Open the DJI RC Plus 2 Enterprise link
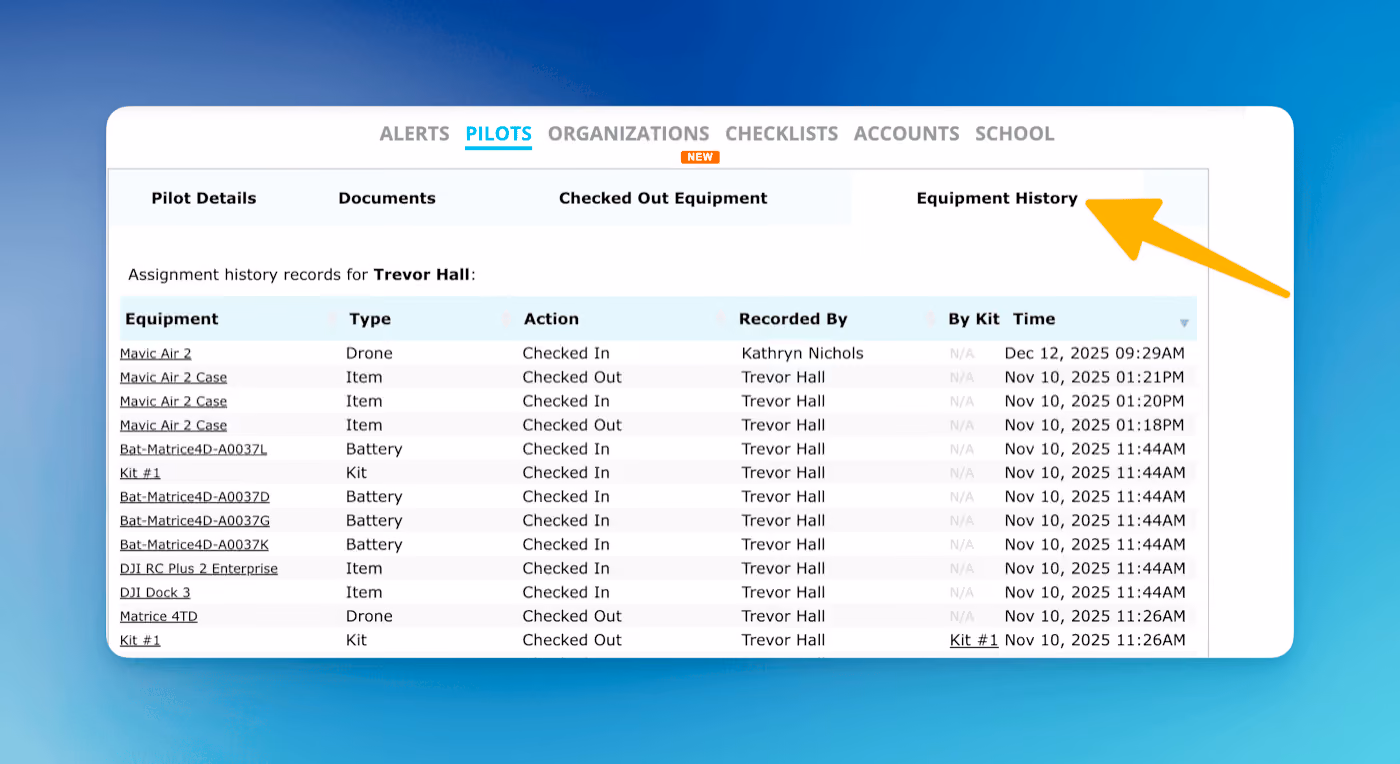1400x764 pixels. pos(198,569)
